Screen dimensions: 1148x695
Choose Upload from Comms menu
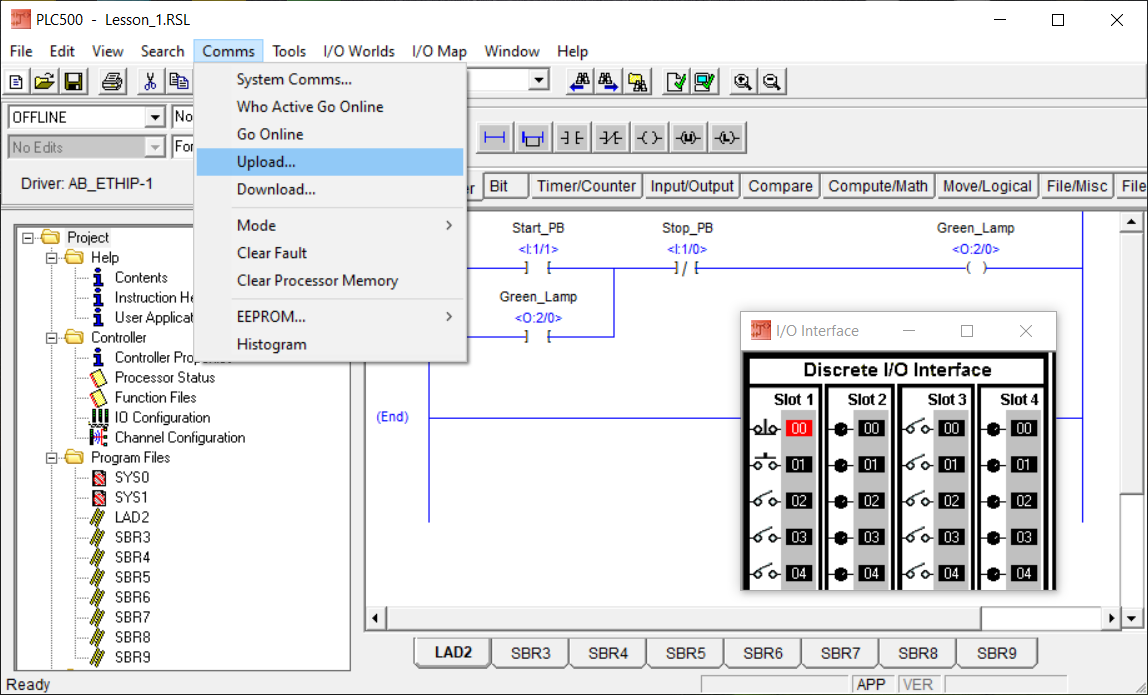click(330, 162)
